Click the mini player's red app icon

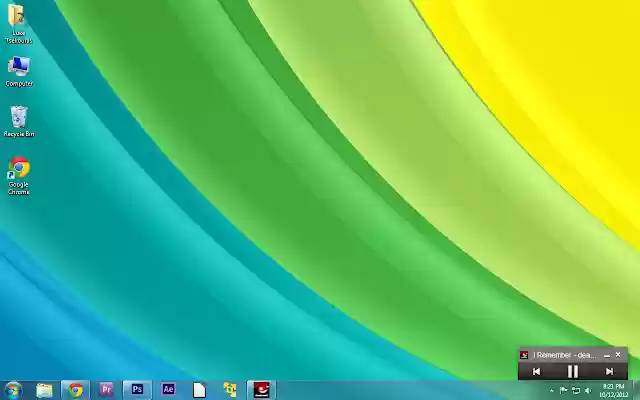pos(524,355)
